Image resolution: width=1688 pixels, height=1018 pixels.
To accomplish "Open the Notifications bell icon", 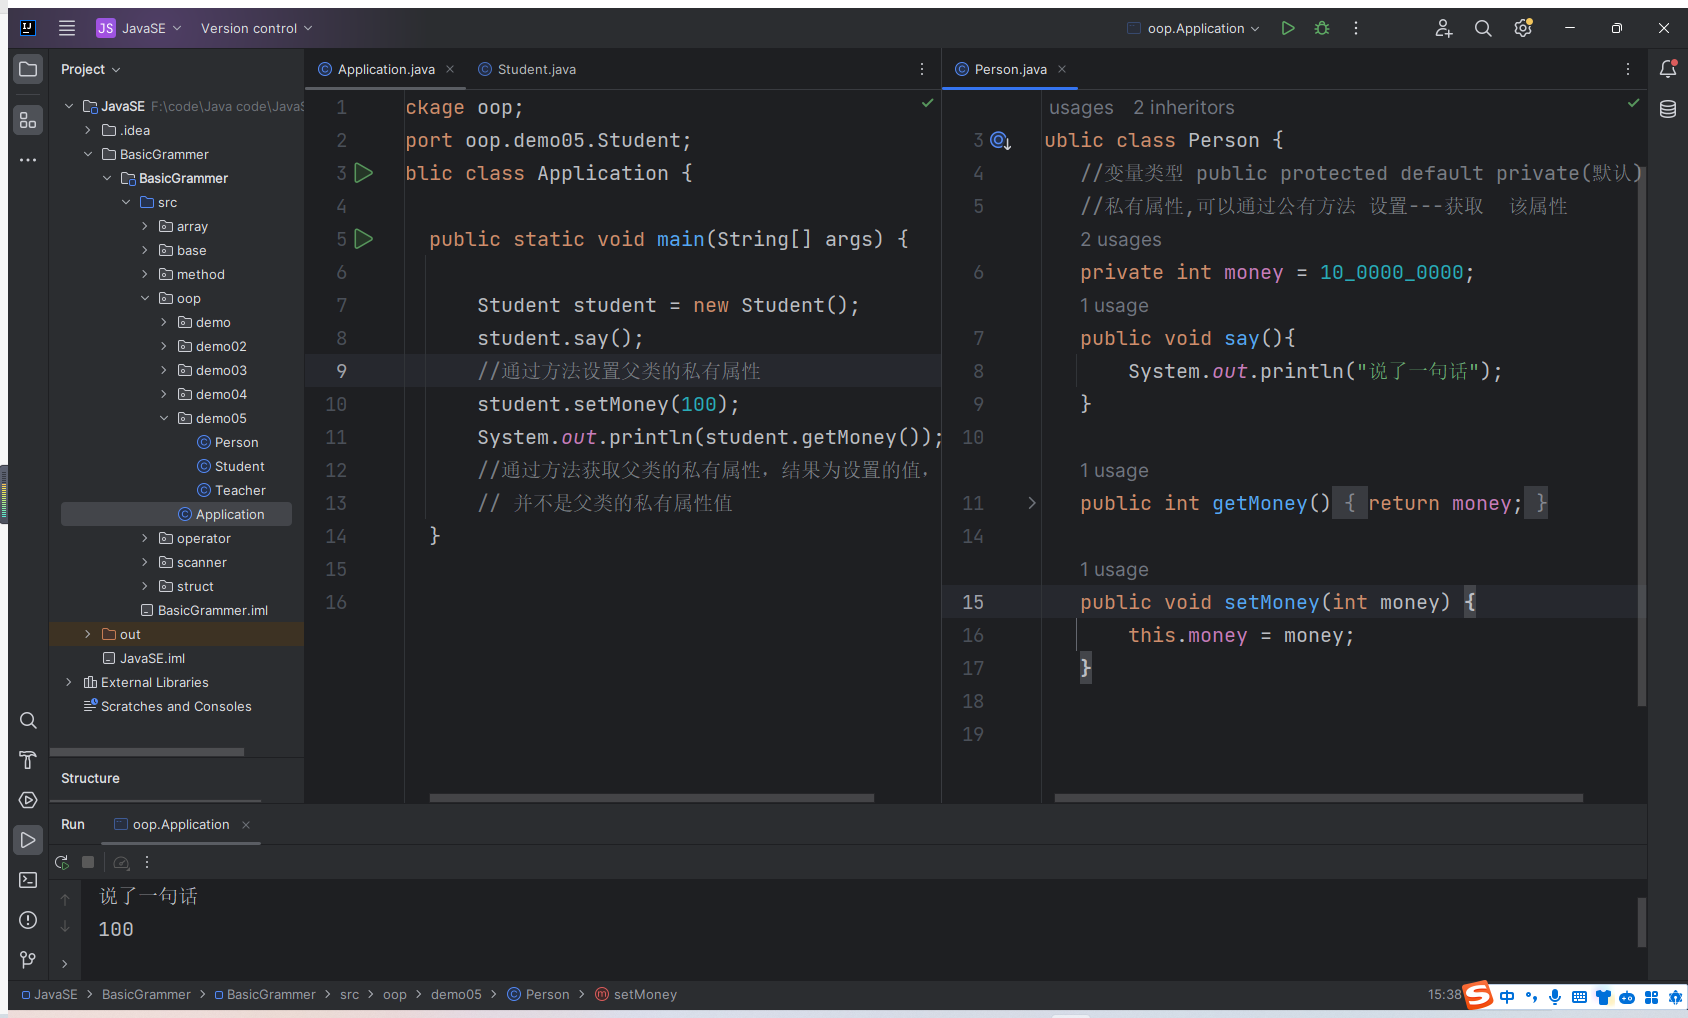I will (x=1667, y=69).
